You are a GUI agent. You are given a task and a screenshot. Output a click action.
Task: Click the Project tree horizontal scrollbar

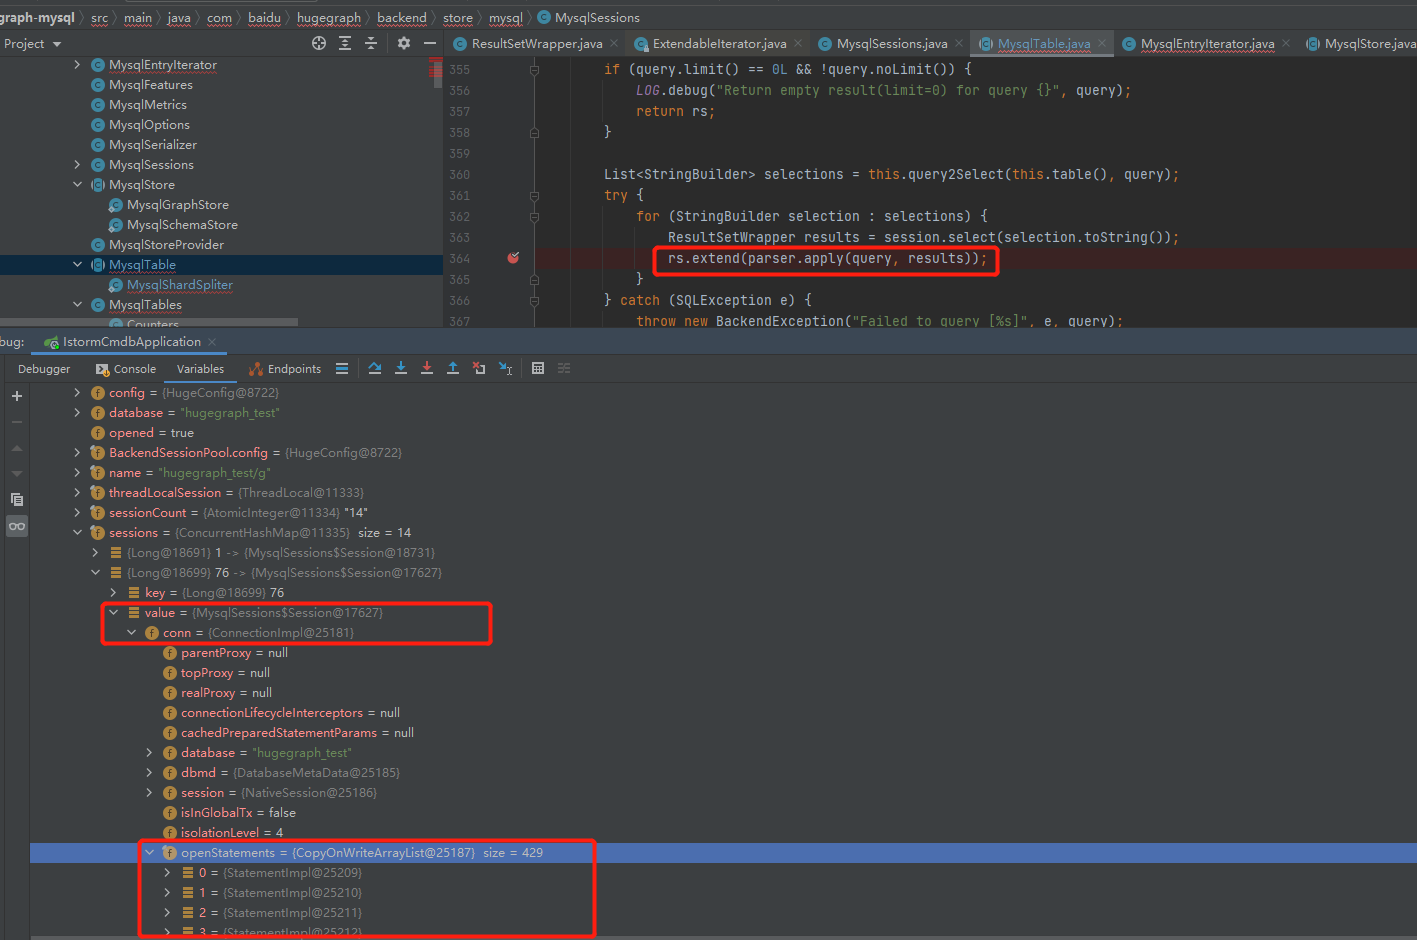[x=149, y=322]
